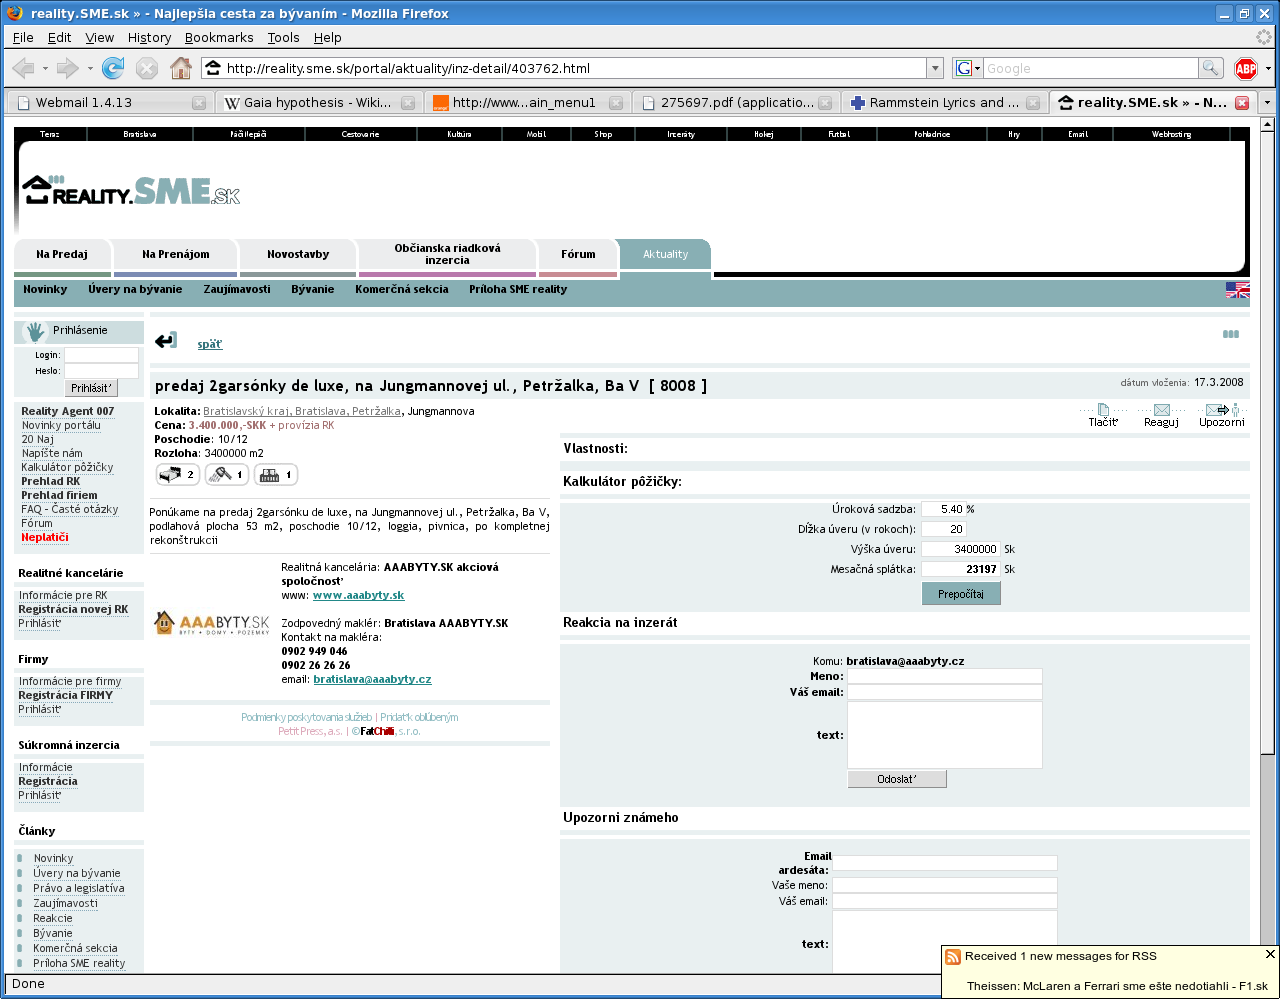Open the Na Prenájom tab
Image resolution: width=1280 pixels, height=999 pixels.
pyautogui.click(x=176, y=254)
